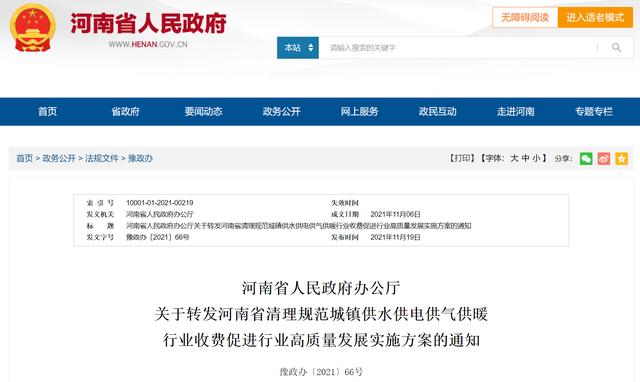
Task: Open 无障碍阅读 accessible reading mode
Action: 525,18
